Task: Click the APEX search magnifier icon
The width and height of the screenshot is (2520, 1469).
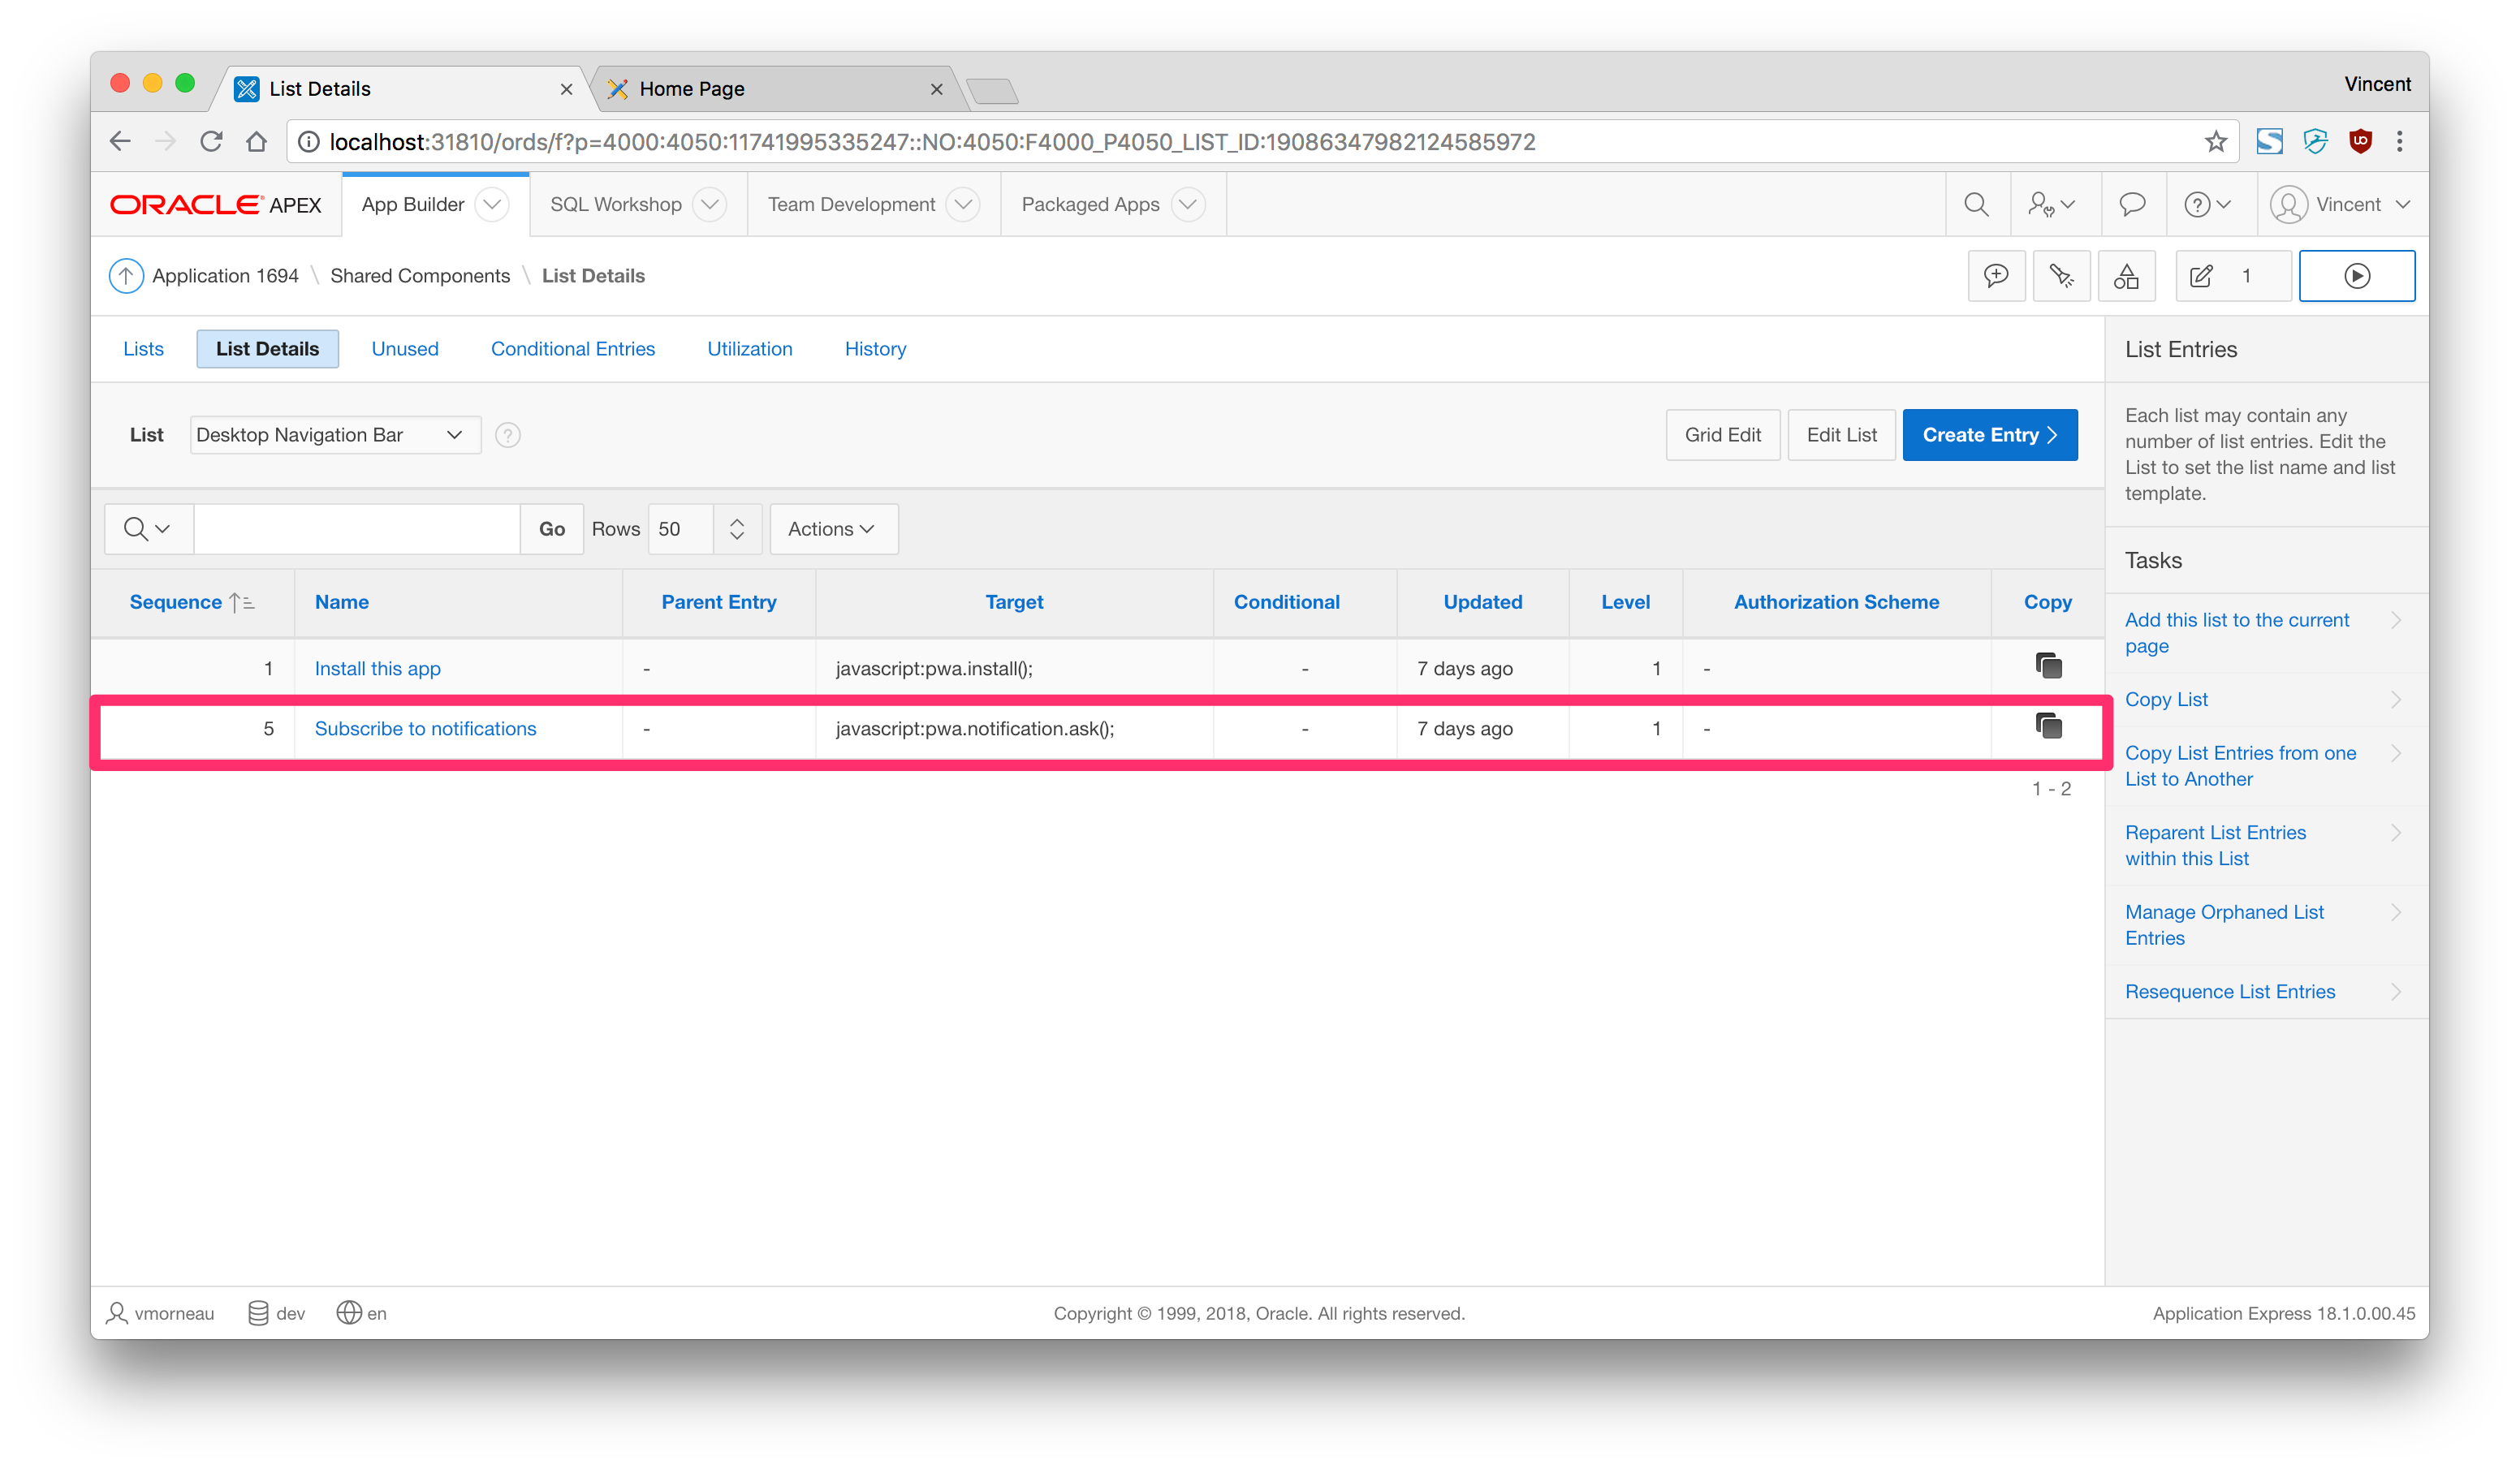Action: (1975, 205)
